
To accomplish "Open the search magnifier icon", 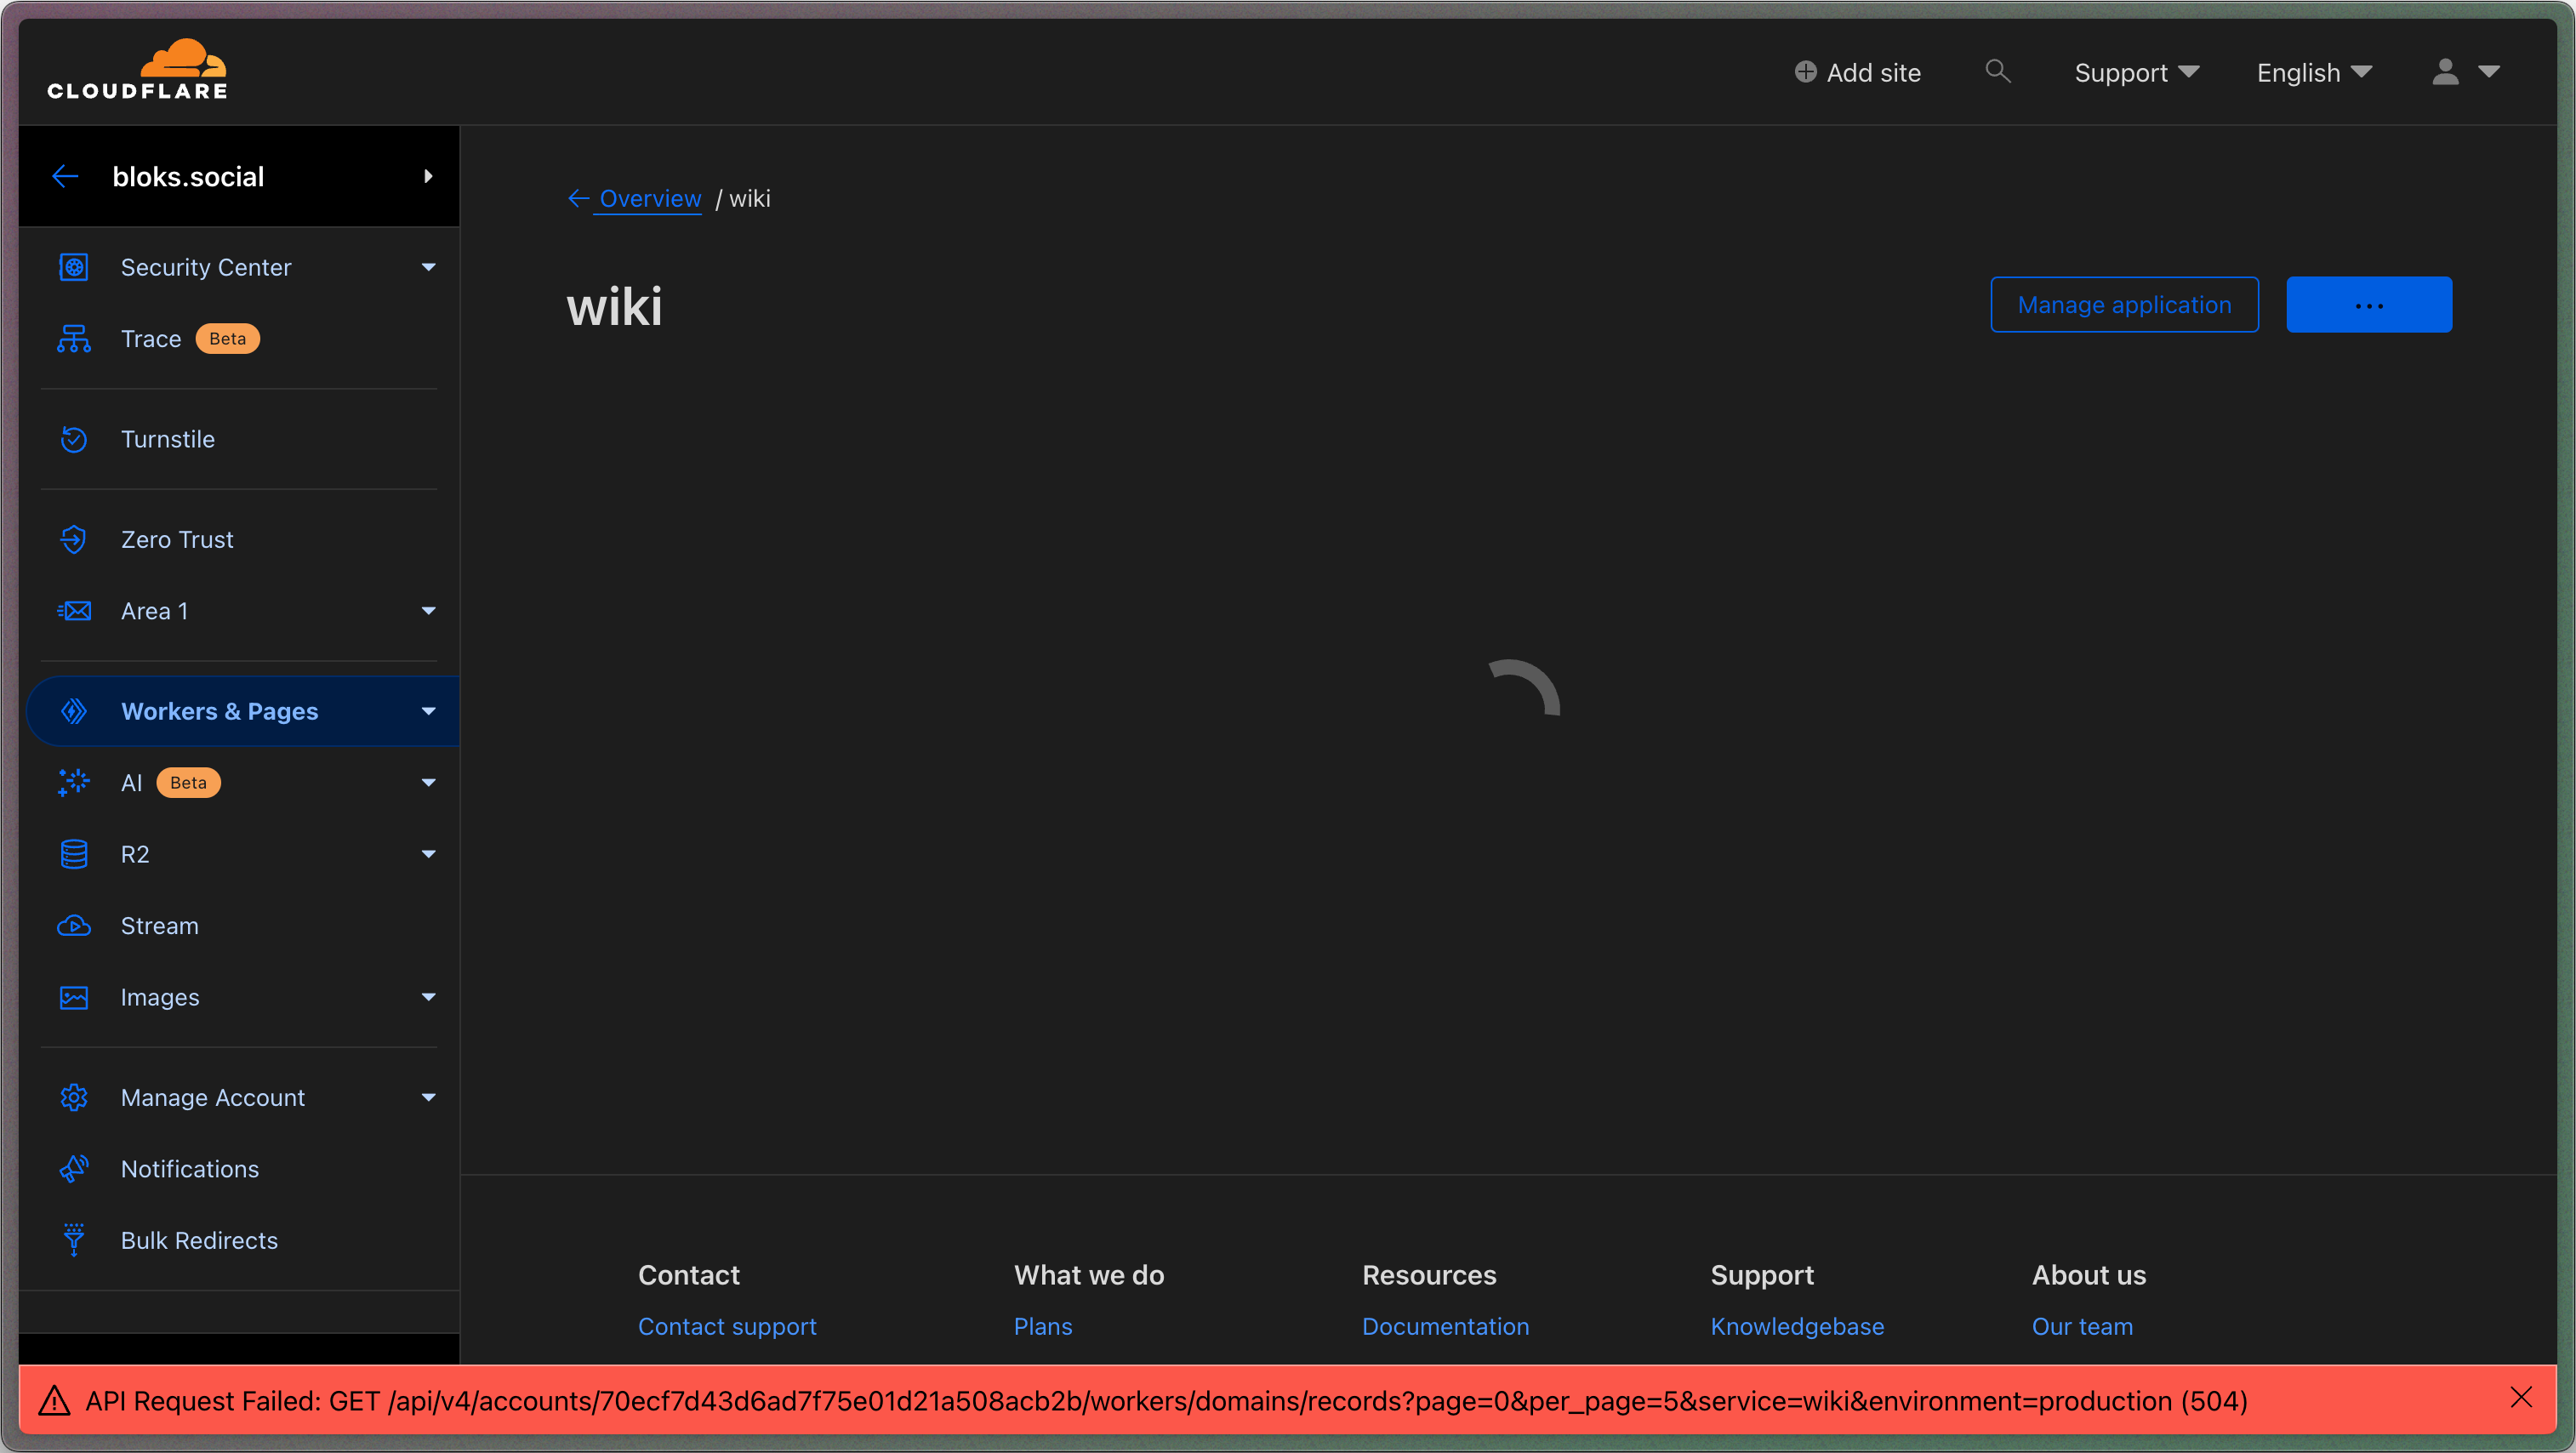I will coord(1997,71).
